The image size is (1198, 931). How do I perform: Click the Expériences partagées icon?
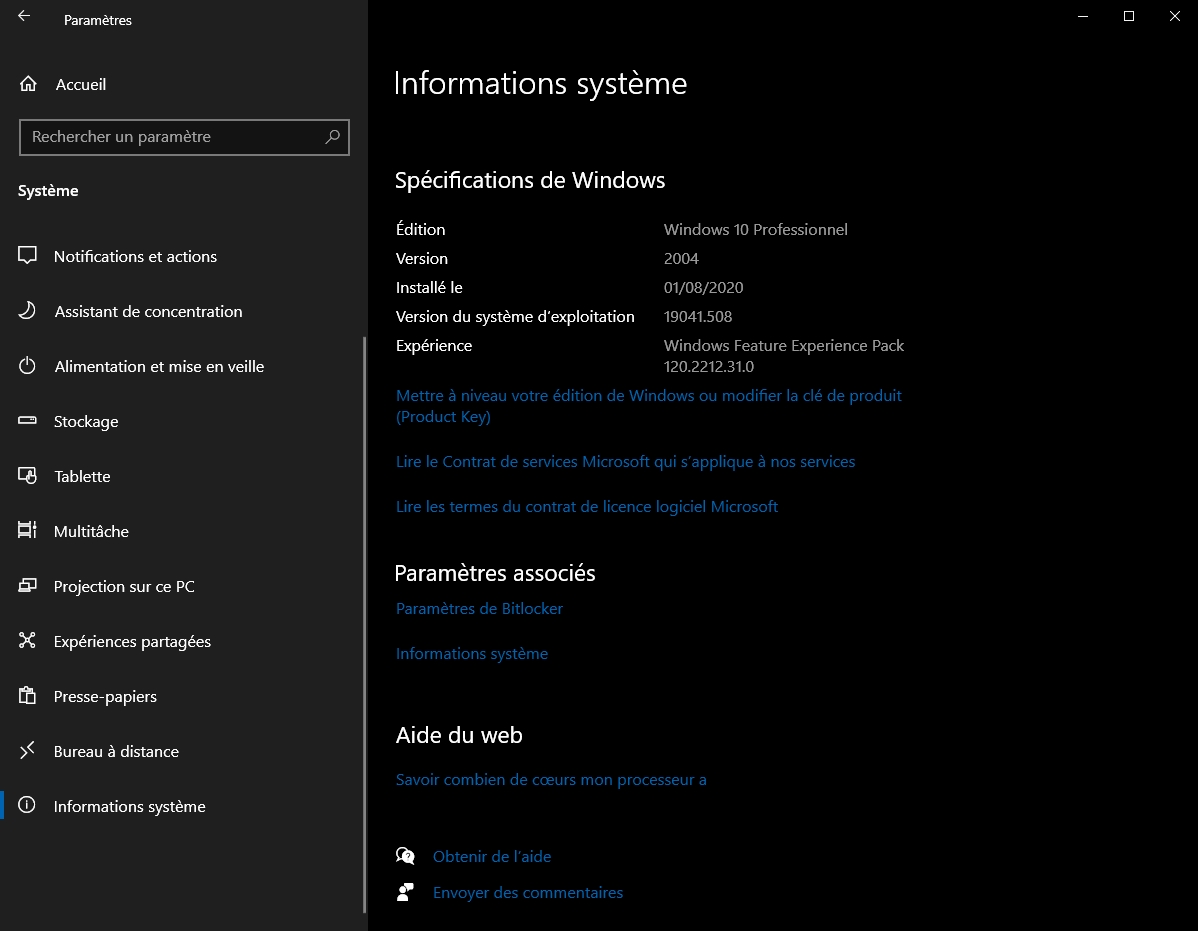pos(28,640)
